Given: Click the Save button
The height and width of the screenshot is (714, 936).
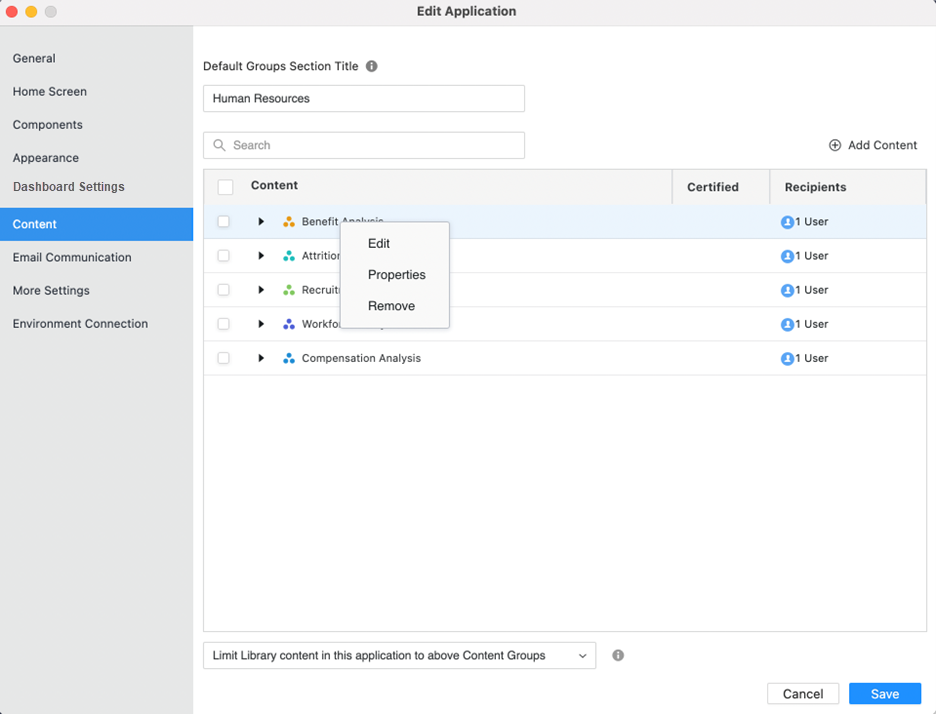Looking at the screenshot, I should pyautogui.click(x=884, y=694).
